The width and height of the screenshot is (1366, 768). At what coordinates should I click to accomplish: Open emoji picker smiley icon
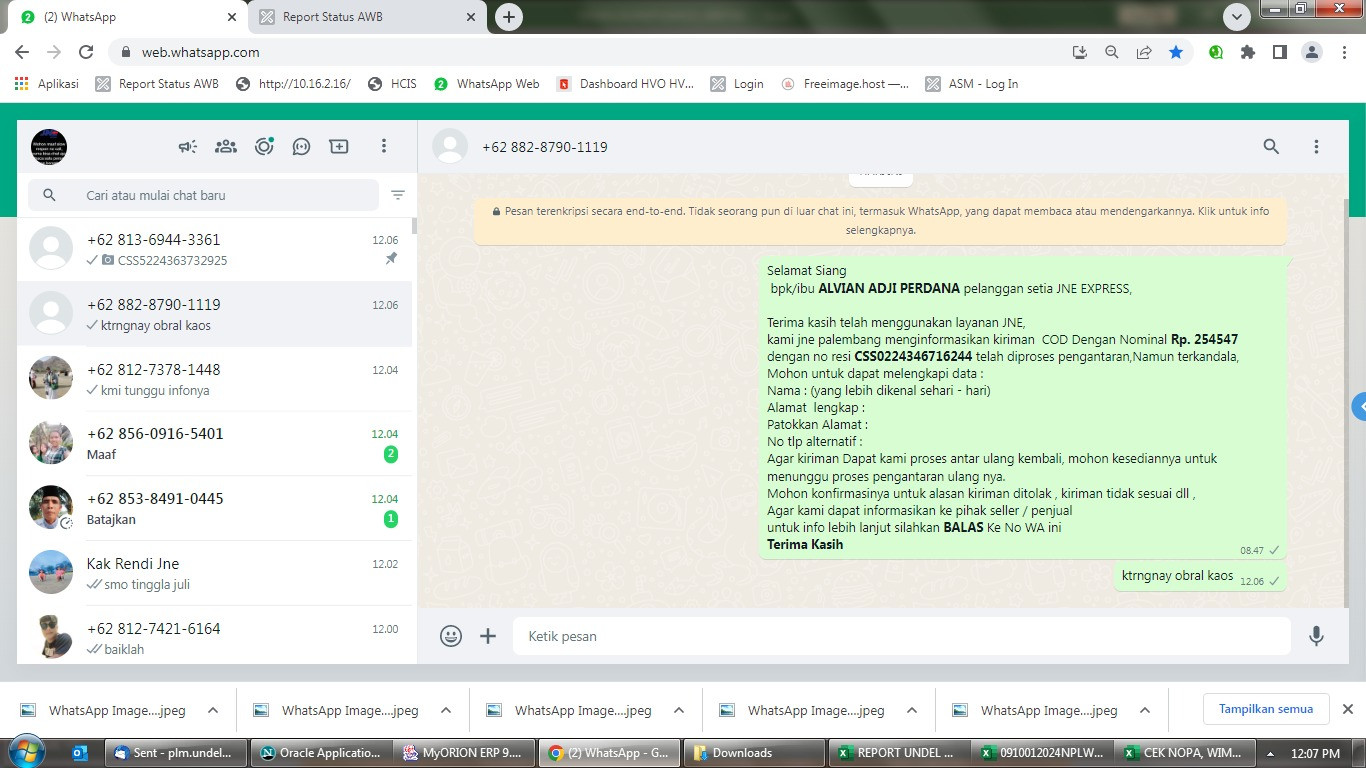click(x=451, y=636)
